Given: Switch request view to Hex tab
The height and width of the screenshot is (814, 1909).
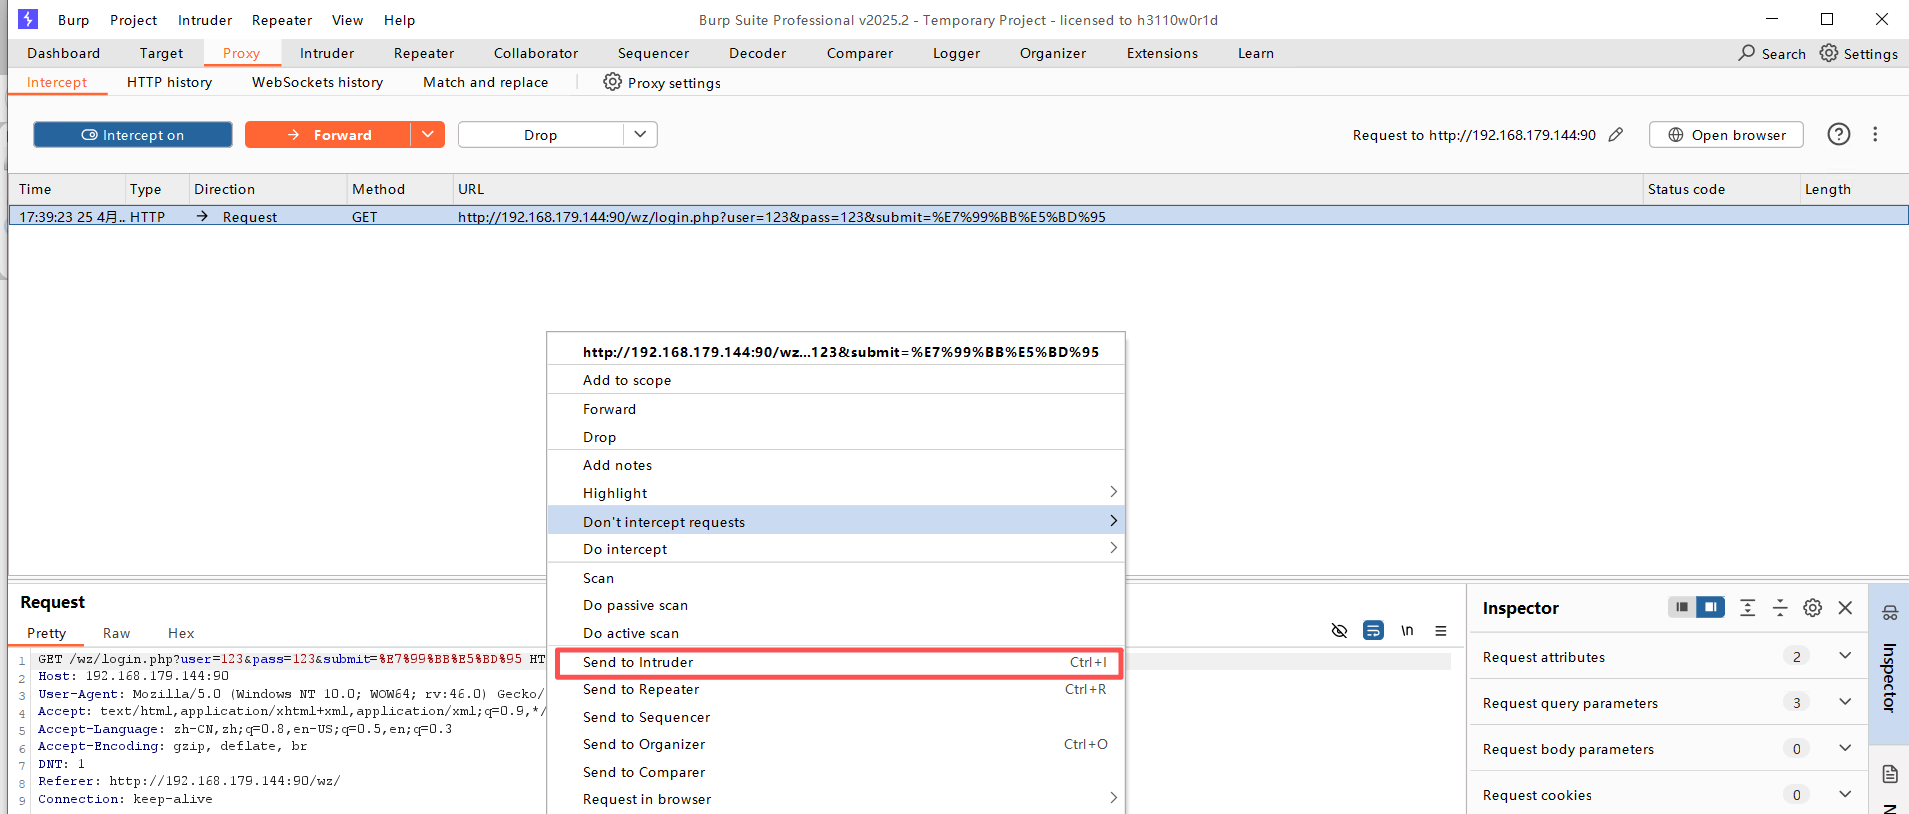Looking at the screenshot, I should tap(181, 633).
